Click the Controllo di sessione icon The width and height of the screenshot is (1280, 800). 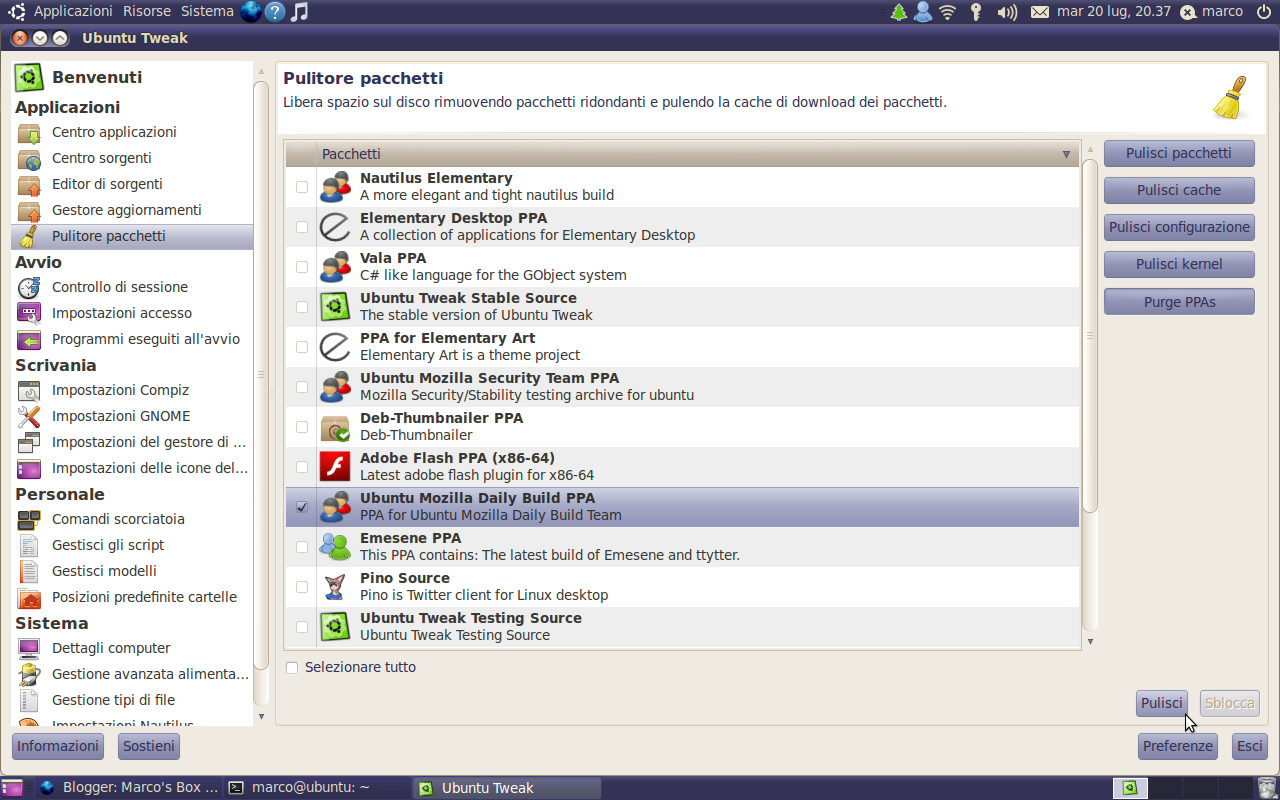pos(30,287)
